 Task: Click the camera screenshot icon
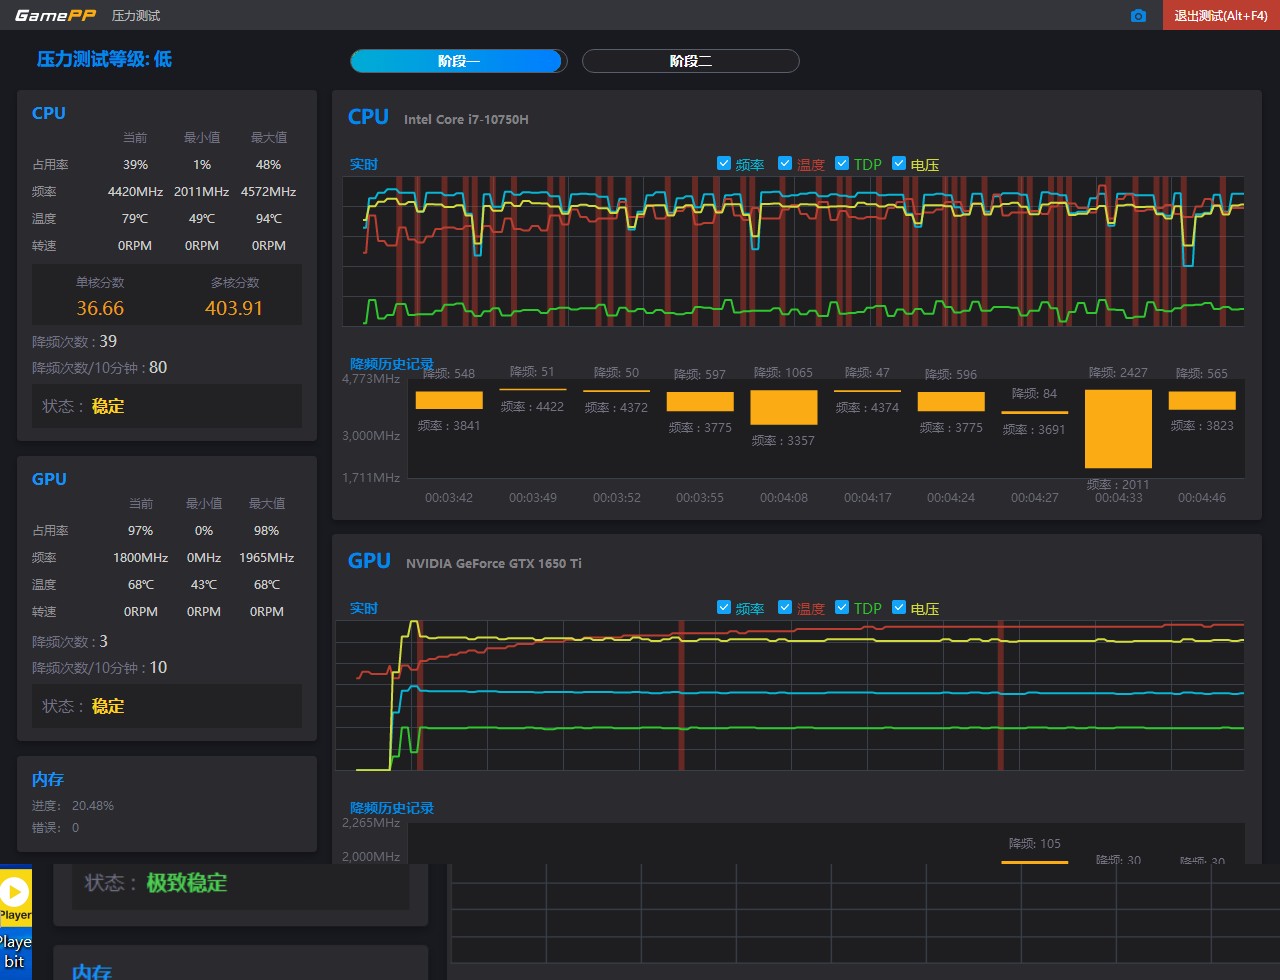[1138, 16]
